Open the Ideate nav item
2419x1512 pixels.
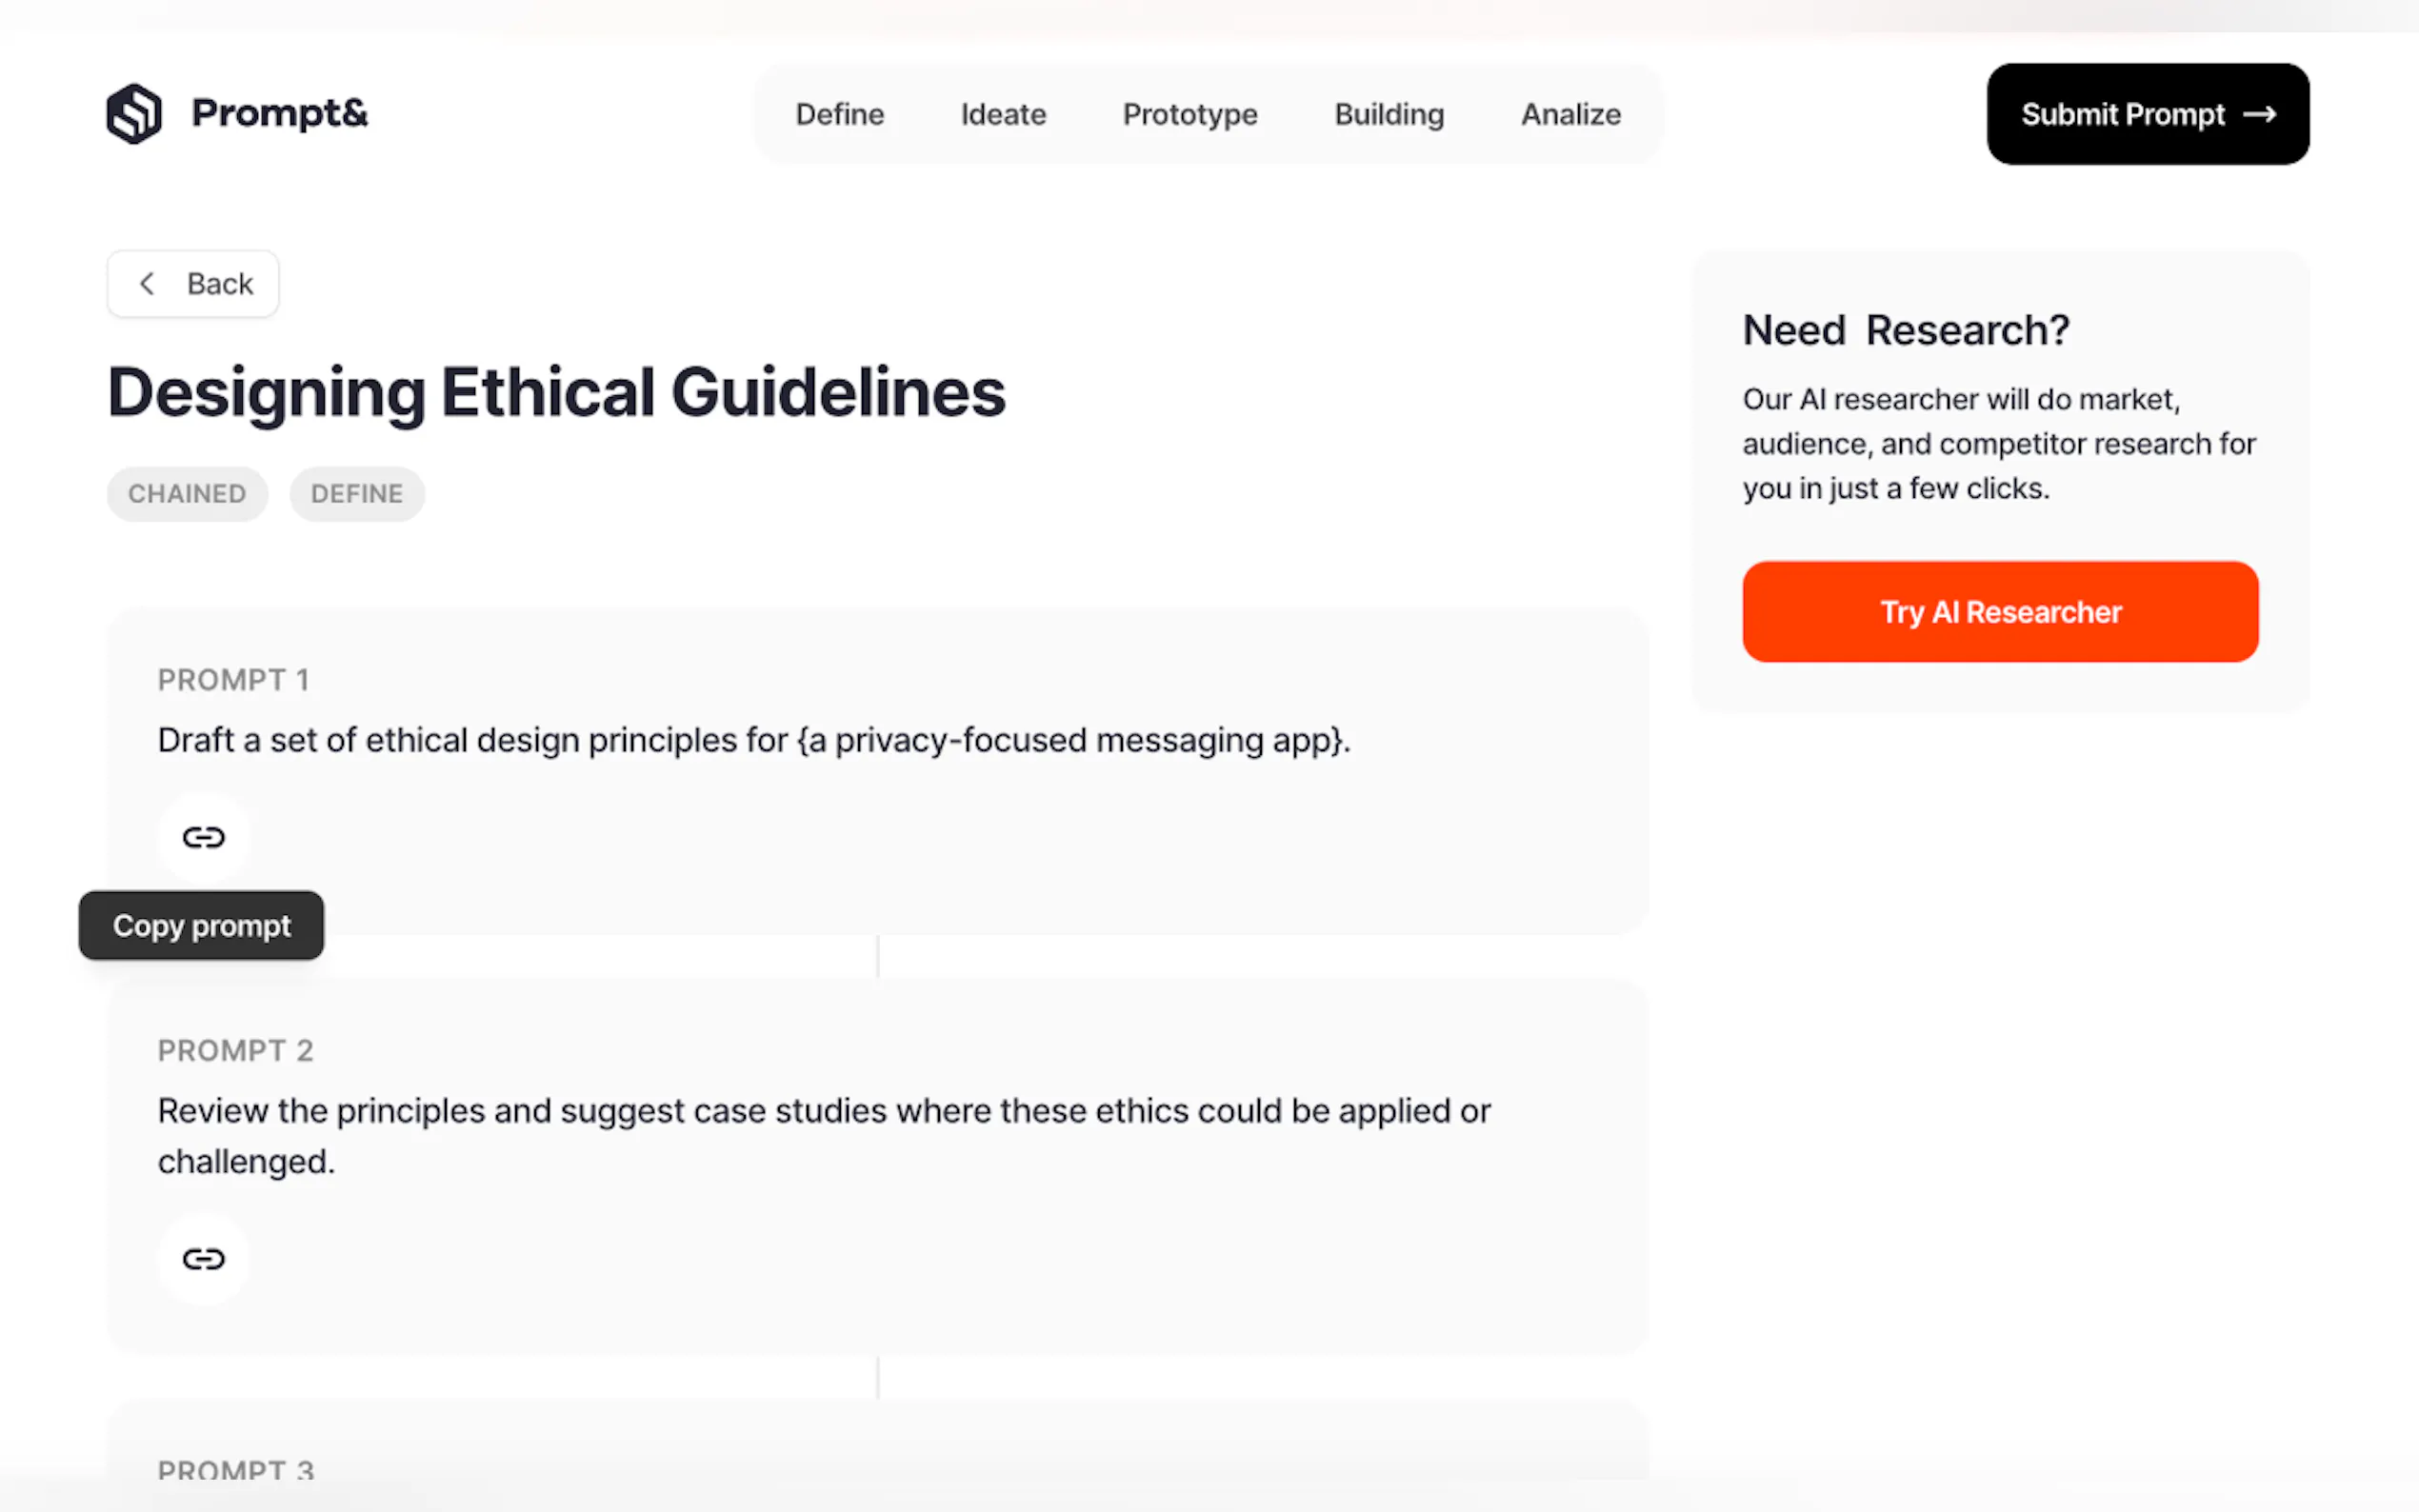[1003, 114]
